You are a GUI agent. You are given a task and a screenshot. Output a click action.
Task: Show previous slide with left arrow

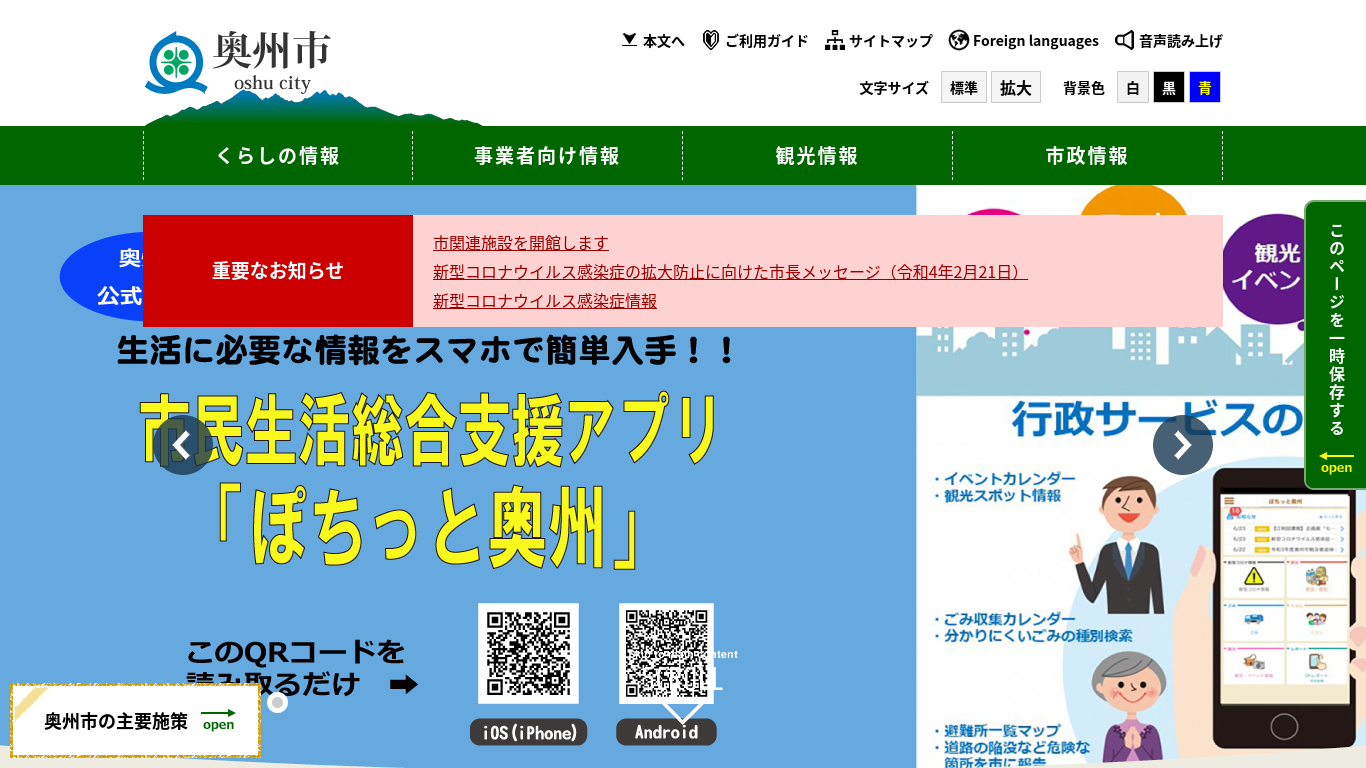(x=182, y=445)
